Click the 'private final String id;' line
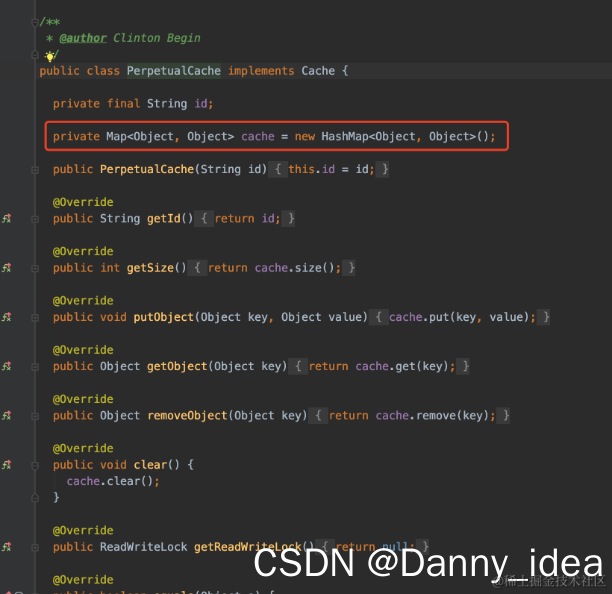This screenshot has height=594, width=612. (133, 104)
